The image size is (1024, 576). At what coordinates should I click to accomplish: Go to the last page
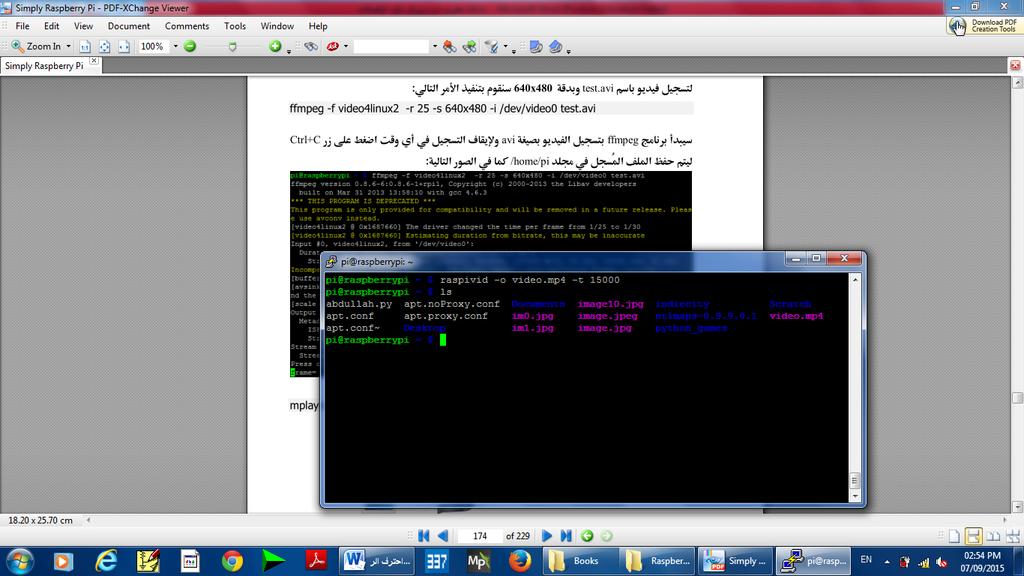point(566,536)
